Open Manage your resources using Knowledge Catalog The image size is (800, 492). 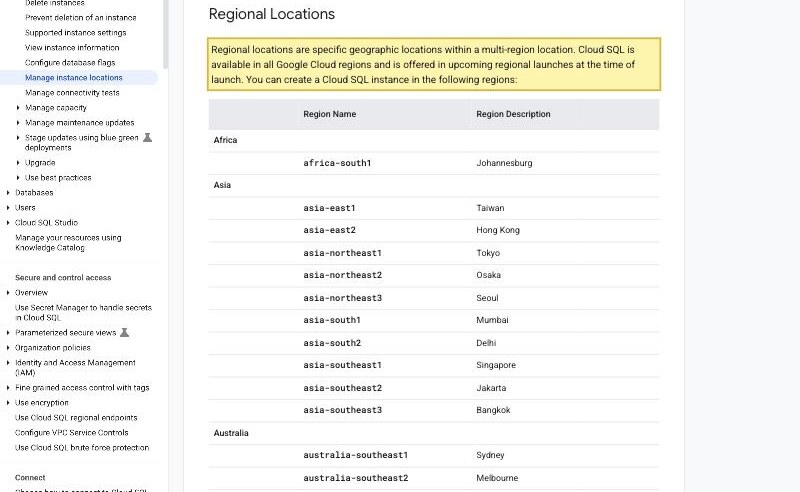point(68,242)
